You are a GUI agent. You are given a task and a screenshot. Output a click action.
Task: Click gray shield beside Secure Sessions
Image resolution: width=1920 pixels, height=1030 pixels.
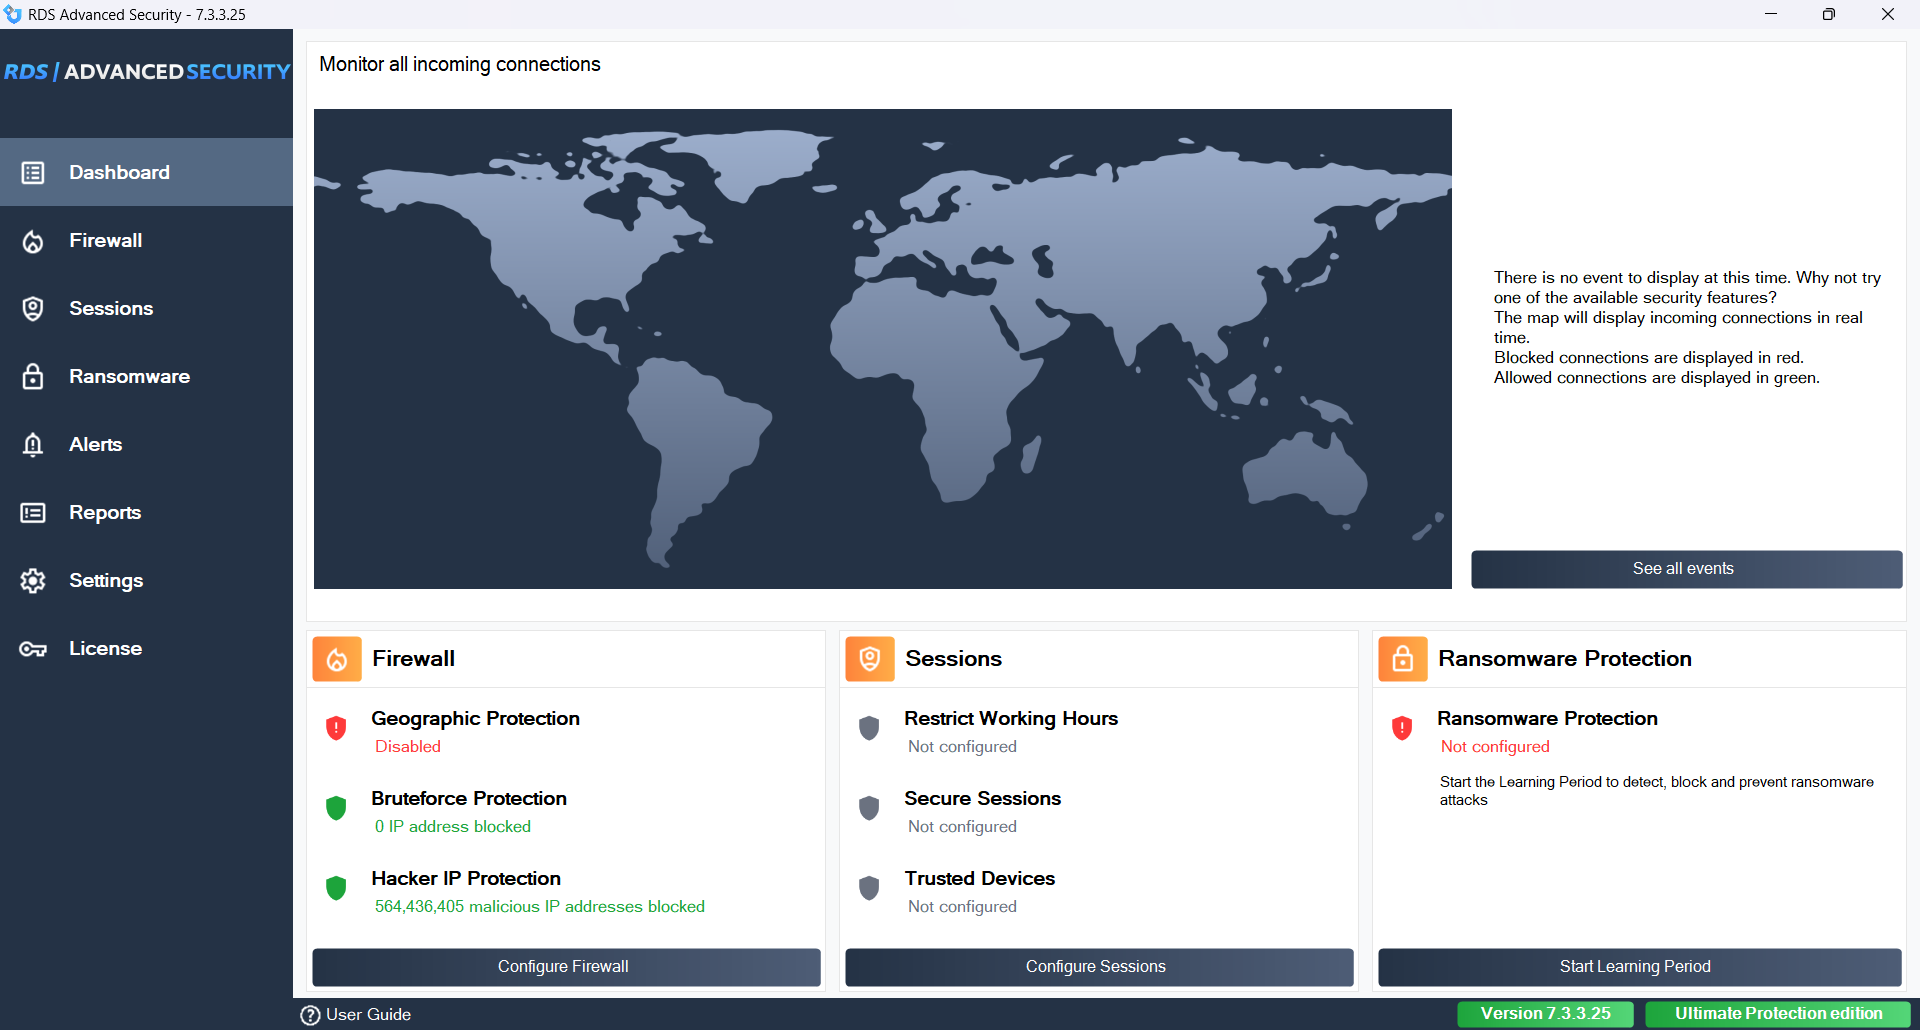pos(869,808)
